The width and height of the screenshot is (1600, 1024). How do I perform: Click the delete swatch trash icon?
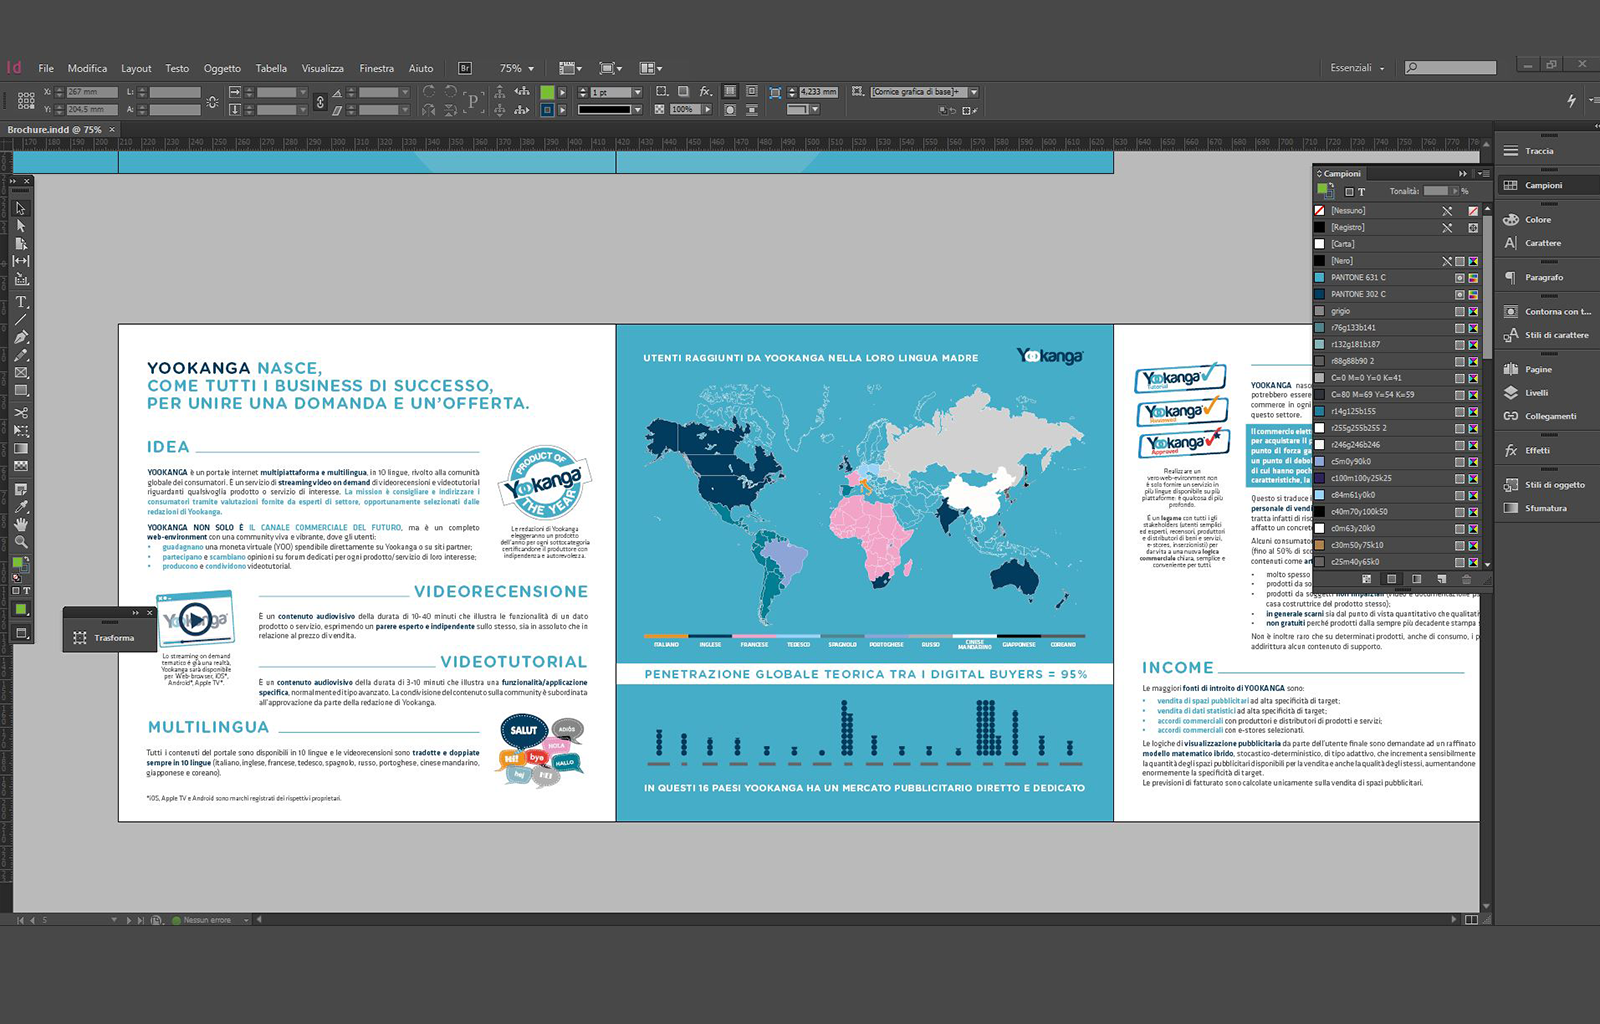click(x=1467, y=579)
